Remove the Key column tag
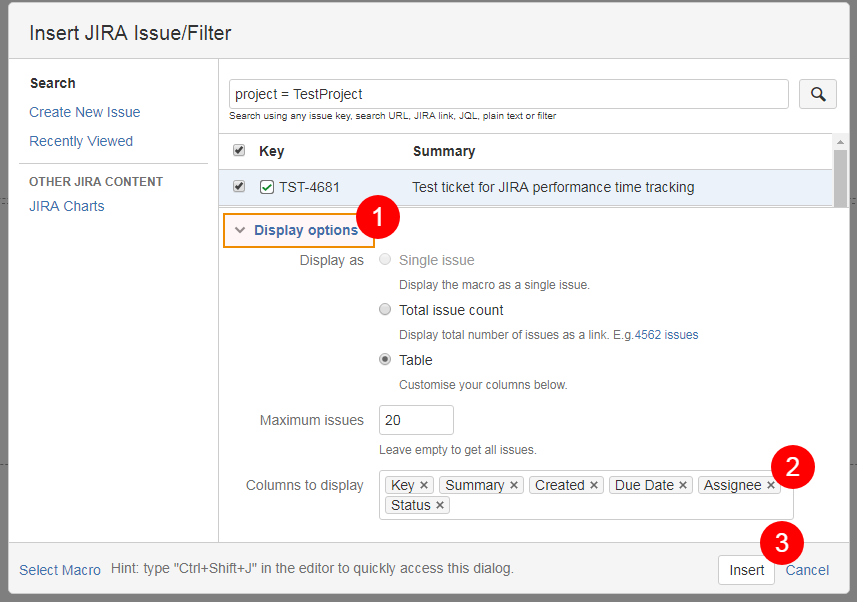857x602 pixels. (424, 485)
